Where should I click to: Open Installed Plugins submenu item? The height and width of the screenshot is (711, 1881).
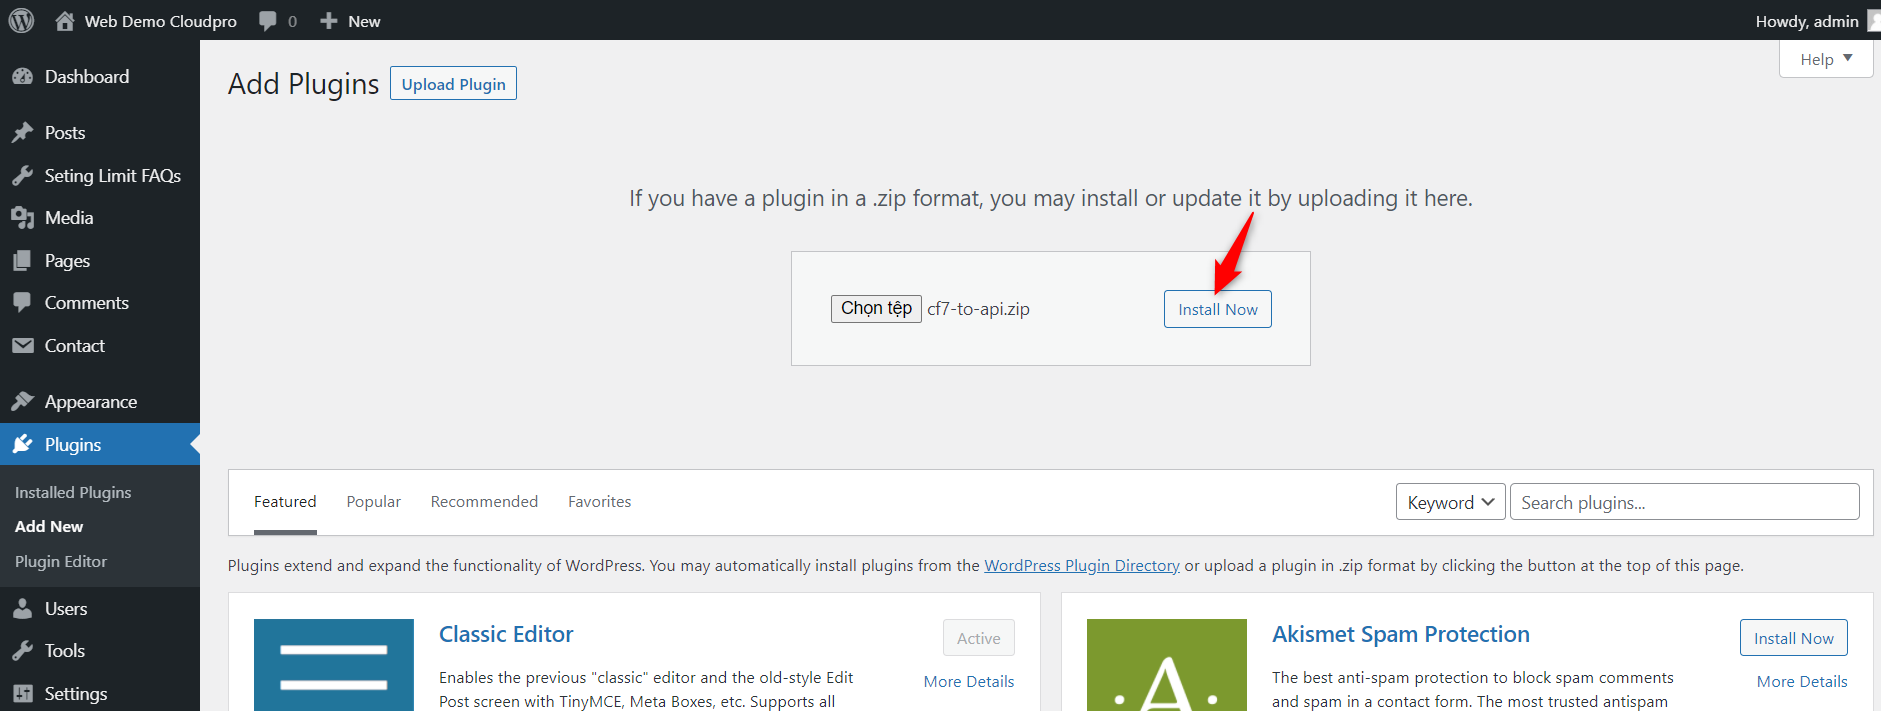point(73,493)
